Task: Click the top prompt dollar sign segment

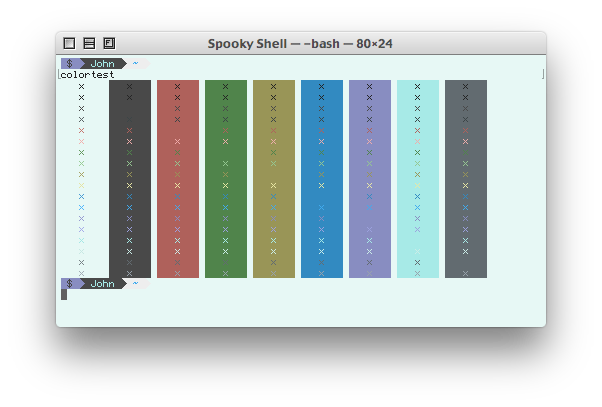Action: [x=70, y=63]
